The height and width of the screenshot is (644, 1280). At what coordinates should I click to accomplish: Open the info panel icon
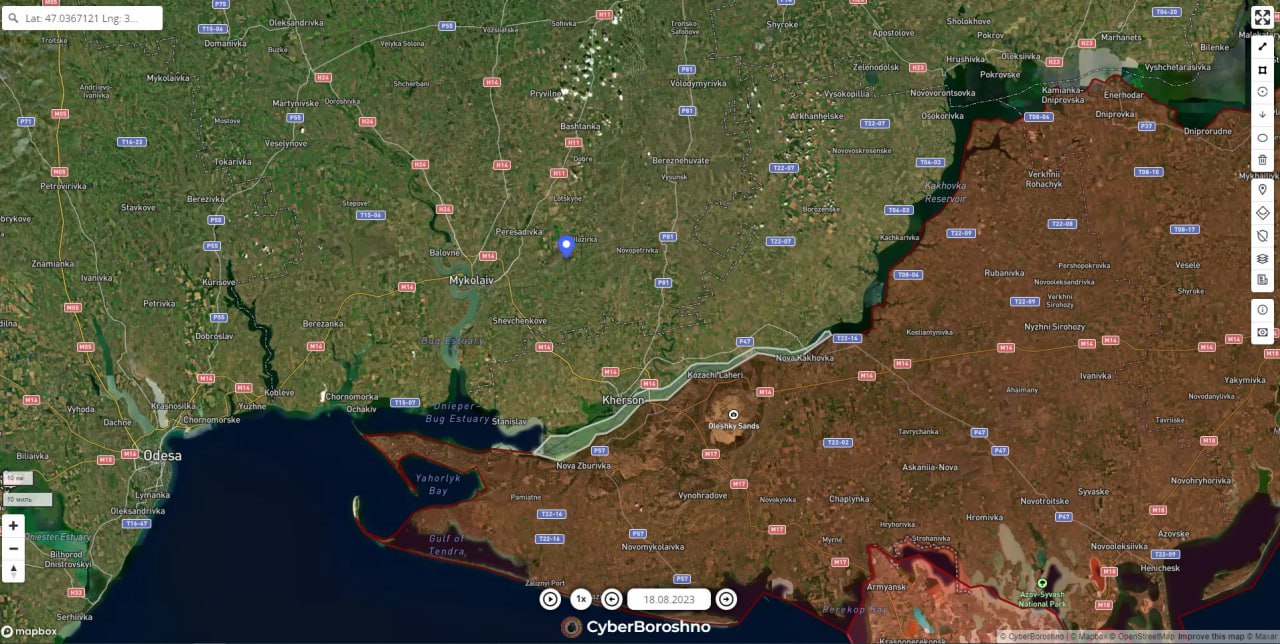(x=1262, y=309)
